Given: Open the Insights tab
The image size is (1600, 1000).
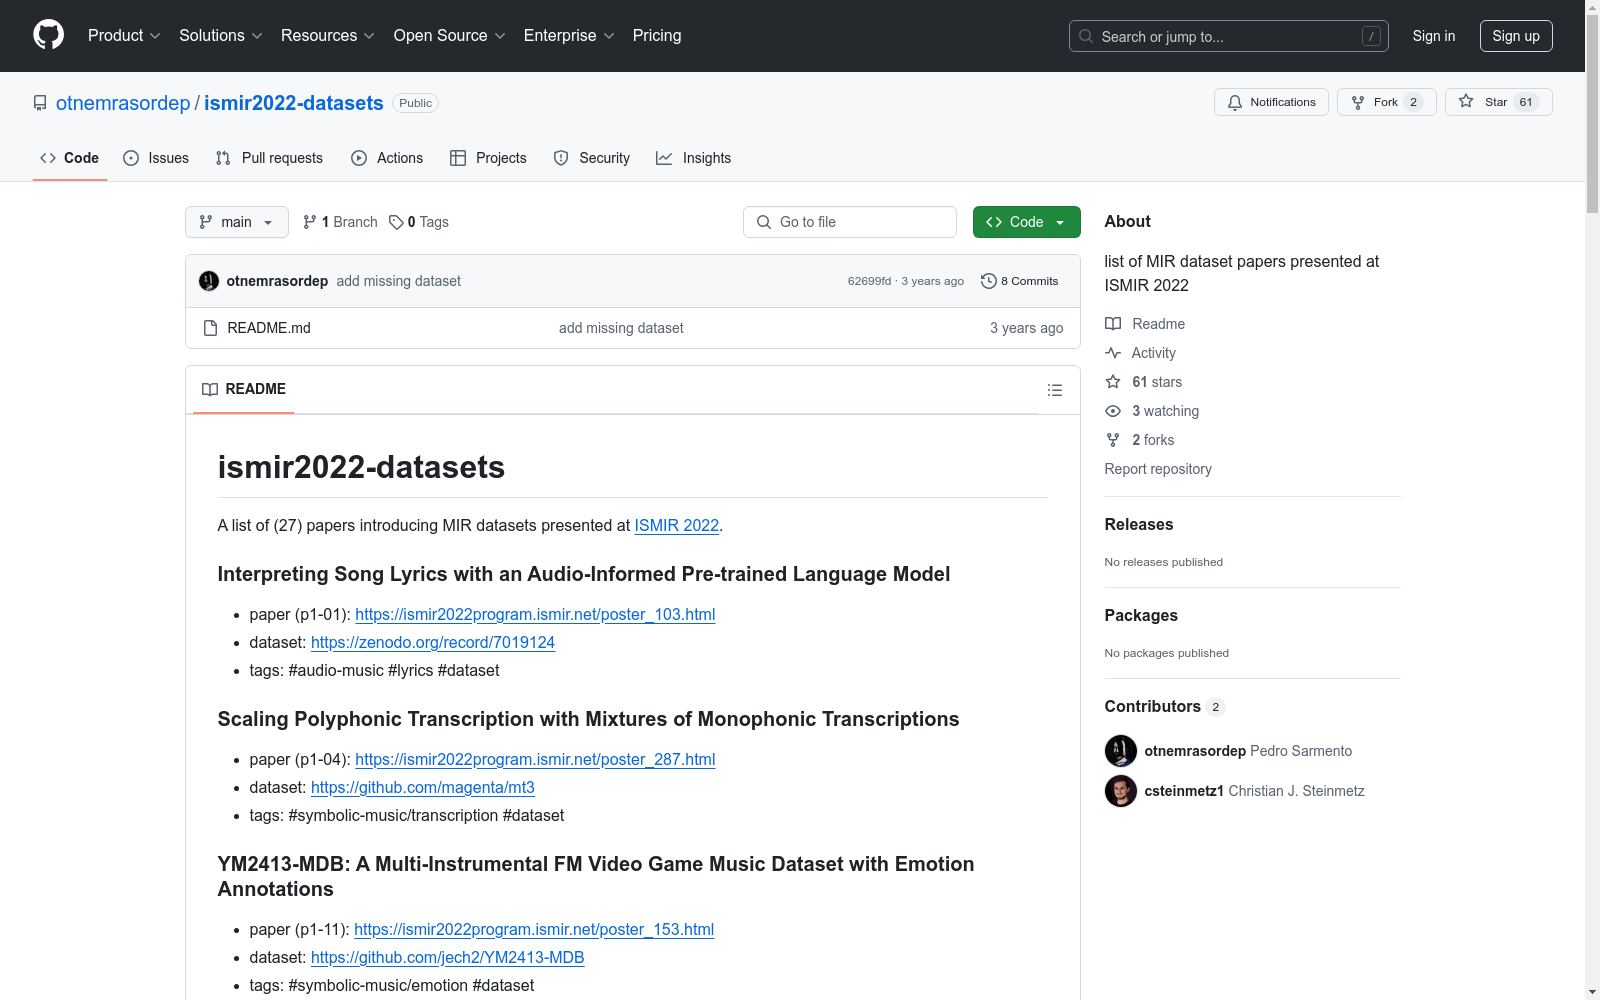Looking at the screenshot, I should pyautogui.click(x=694, y=158).
